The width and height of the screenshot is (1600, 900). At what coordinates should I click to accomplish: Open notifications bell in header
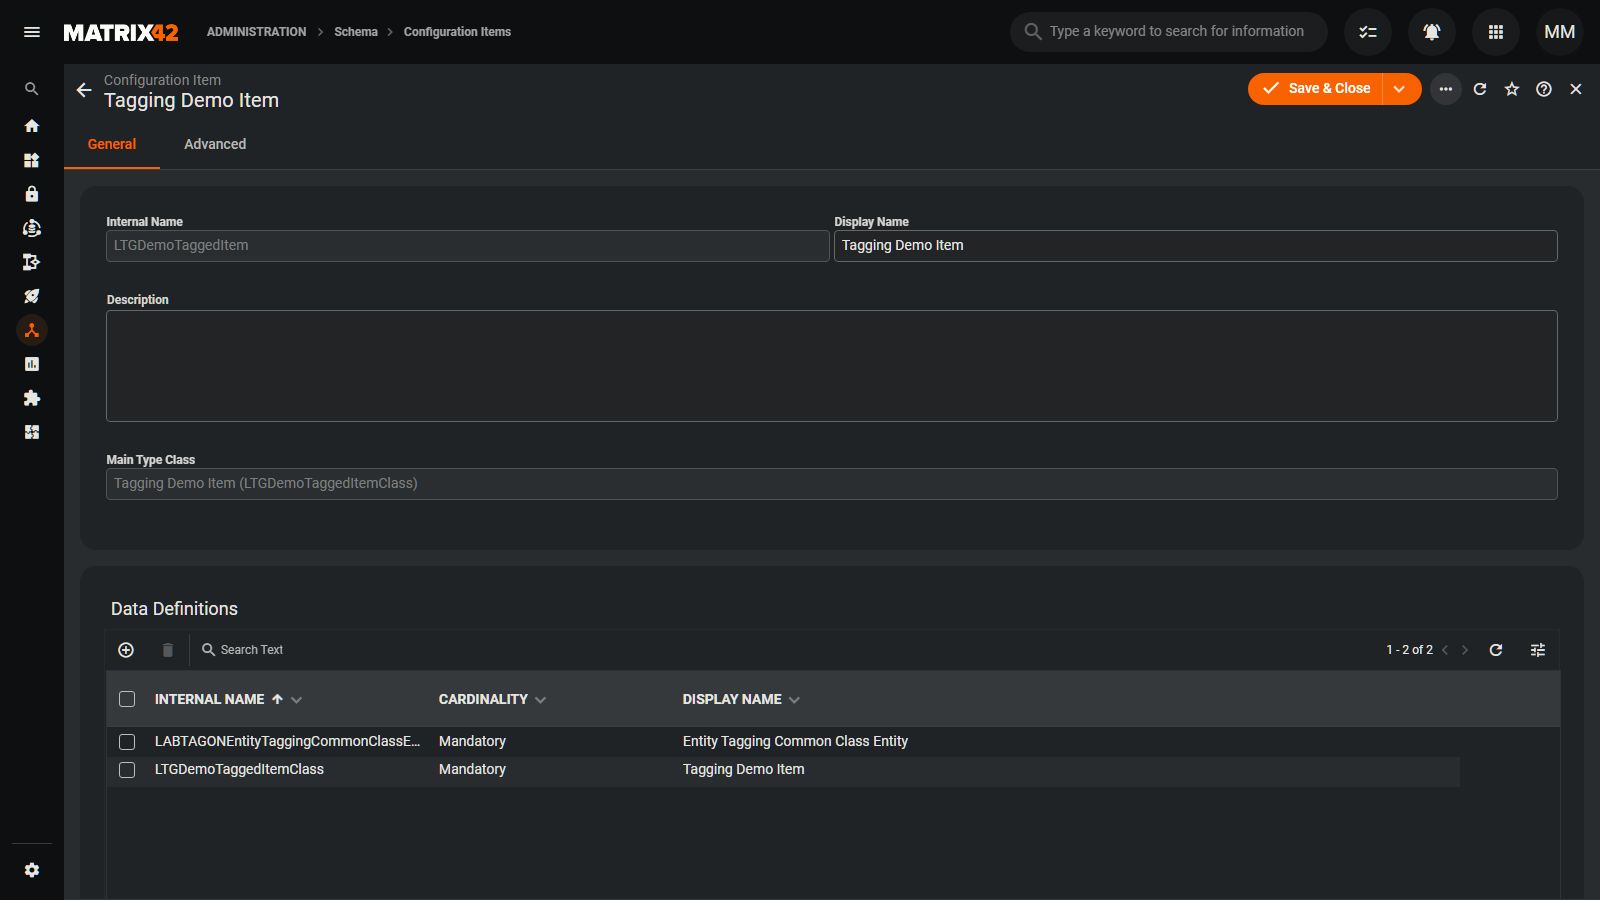(1432, 32)
